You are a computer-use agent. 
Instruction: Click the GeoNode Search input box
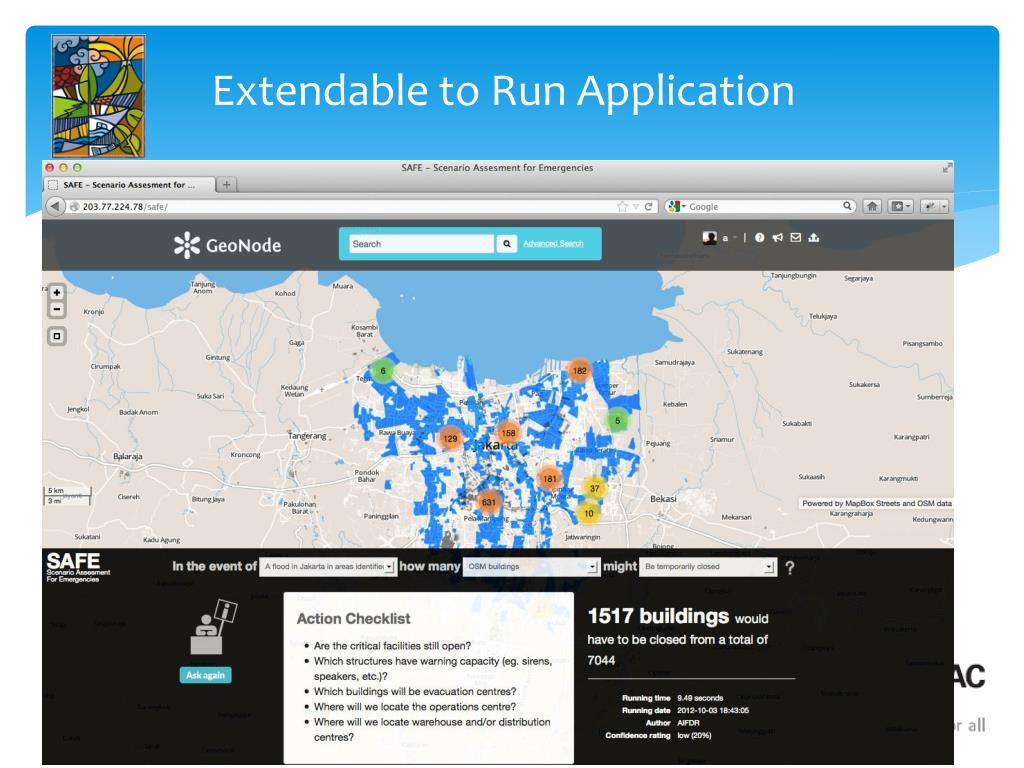point(421,244)
